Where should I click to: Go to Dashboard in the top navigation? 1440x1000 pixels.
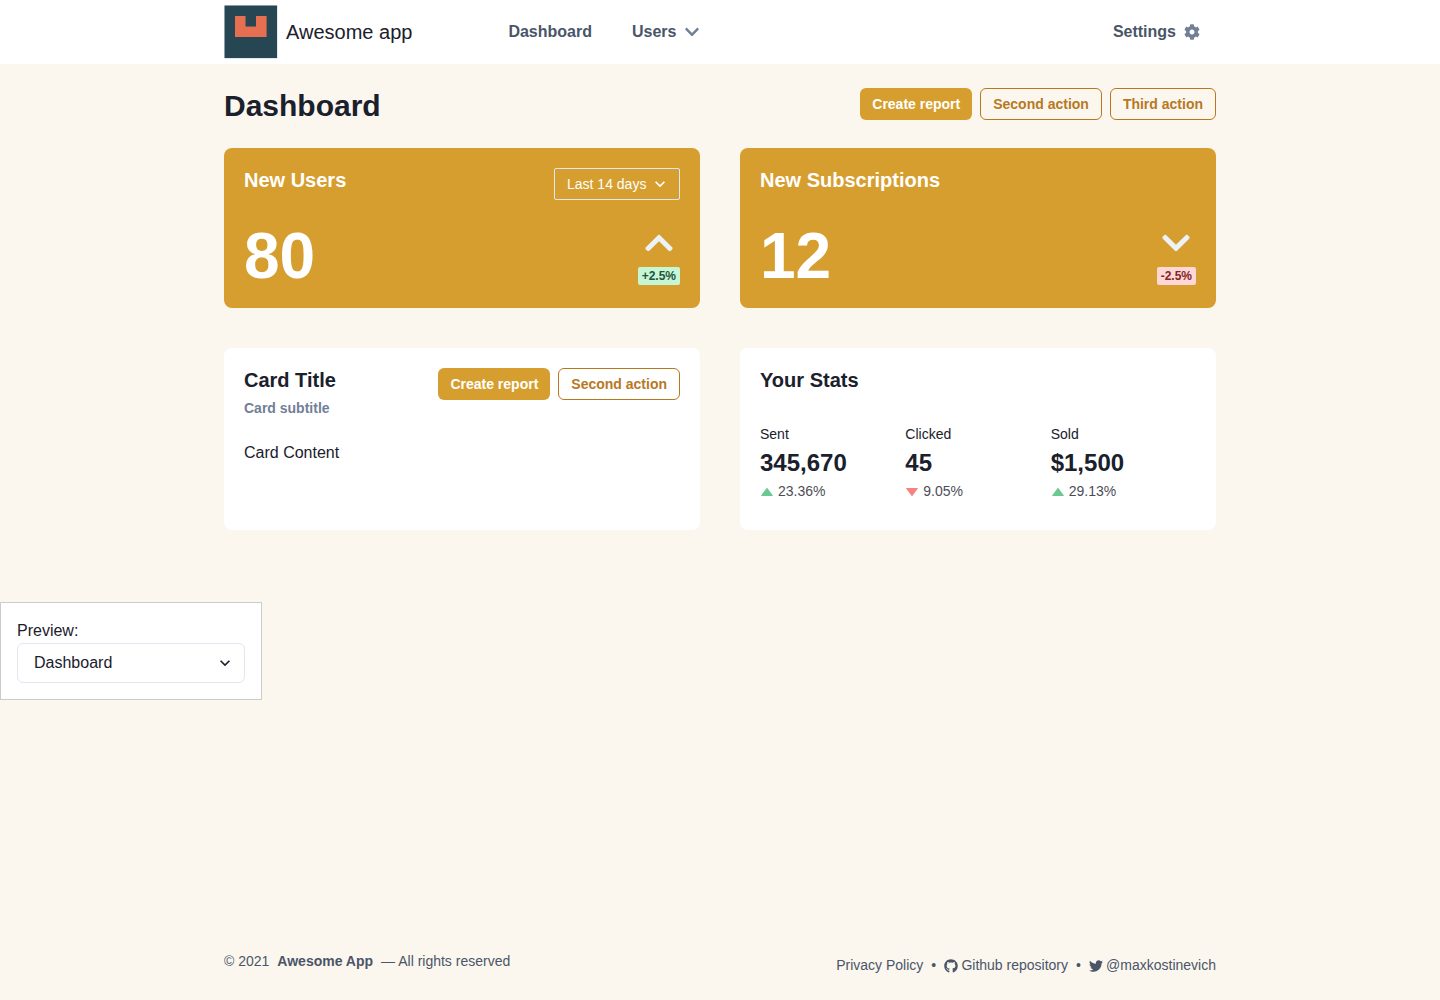coord(550,32)
